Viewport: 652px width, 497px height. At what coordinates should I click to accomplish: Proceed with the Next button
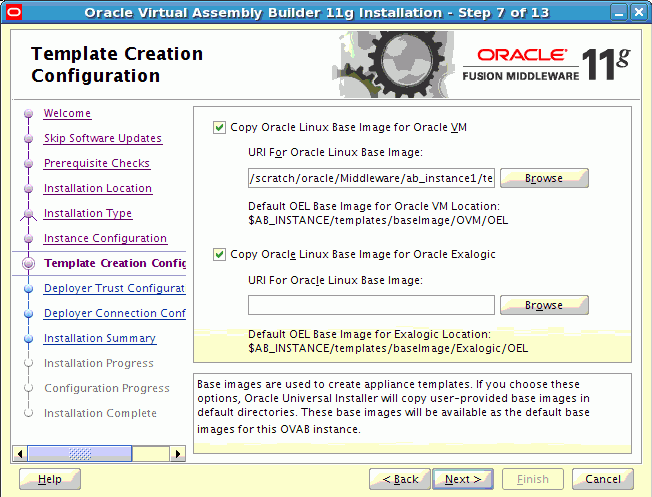tap(463, 480)
